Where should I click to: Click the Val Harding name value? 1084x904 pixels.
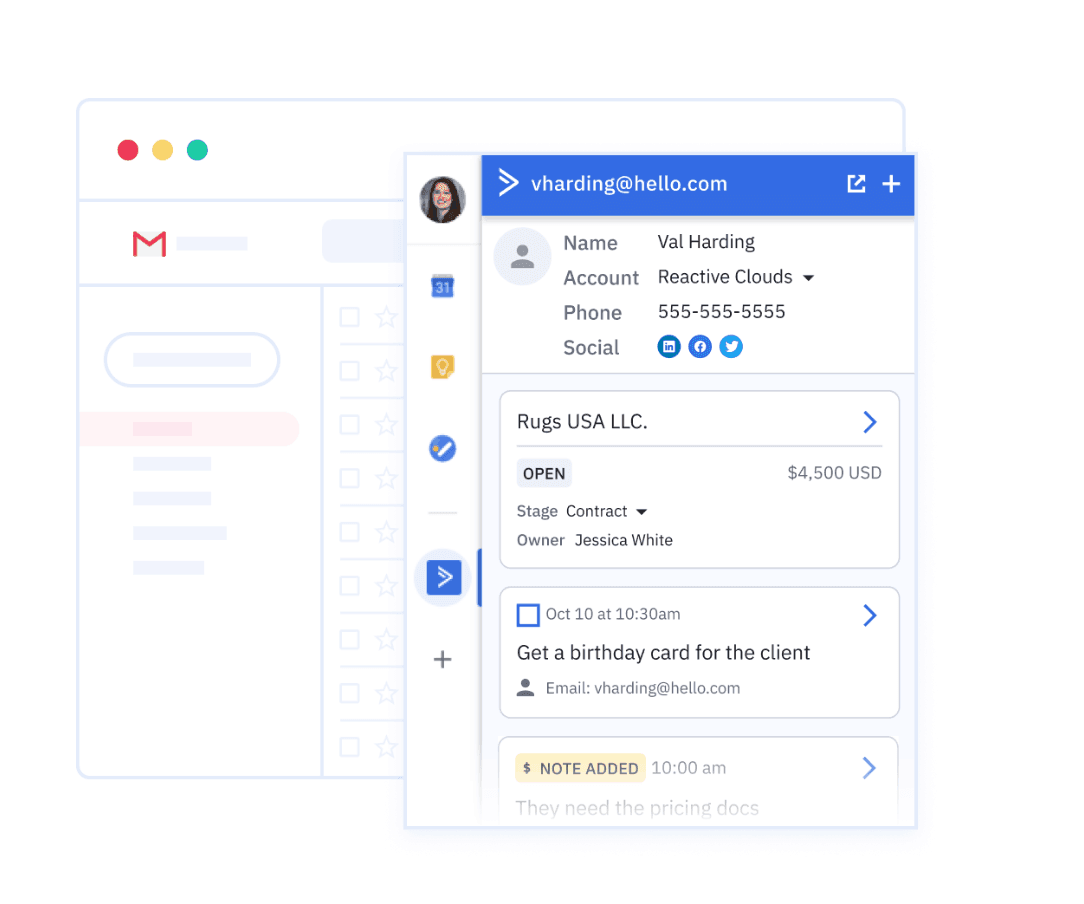pyautogui.click(x=706, y=242)
